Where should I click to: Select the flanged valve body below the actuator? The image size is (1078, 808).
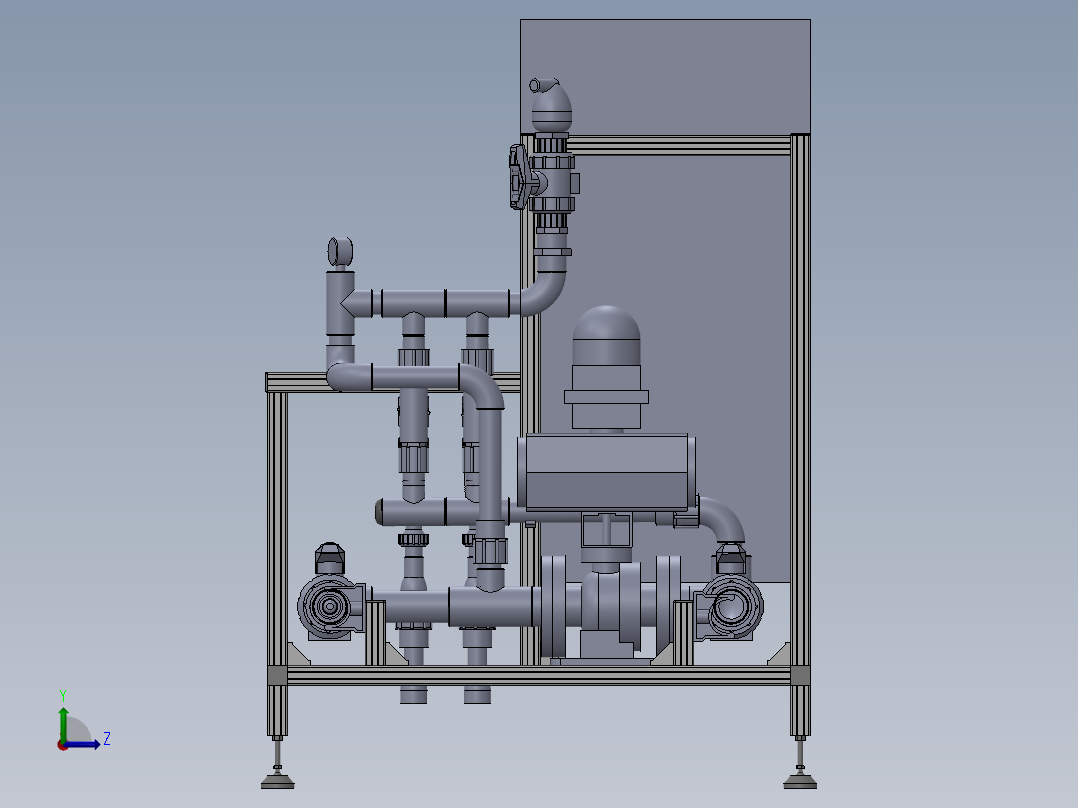click(x=611, y=609)
